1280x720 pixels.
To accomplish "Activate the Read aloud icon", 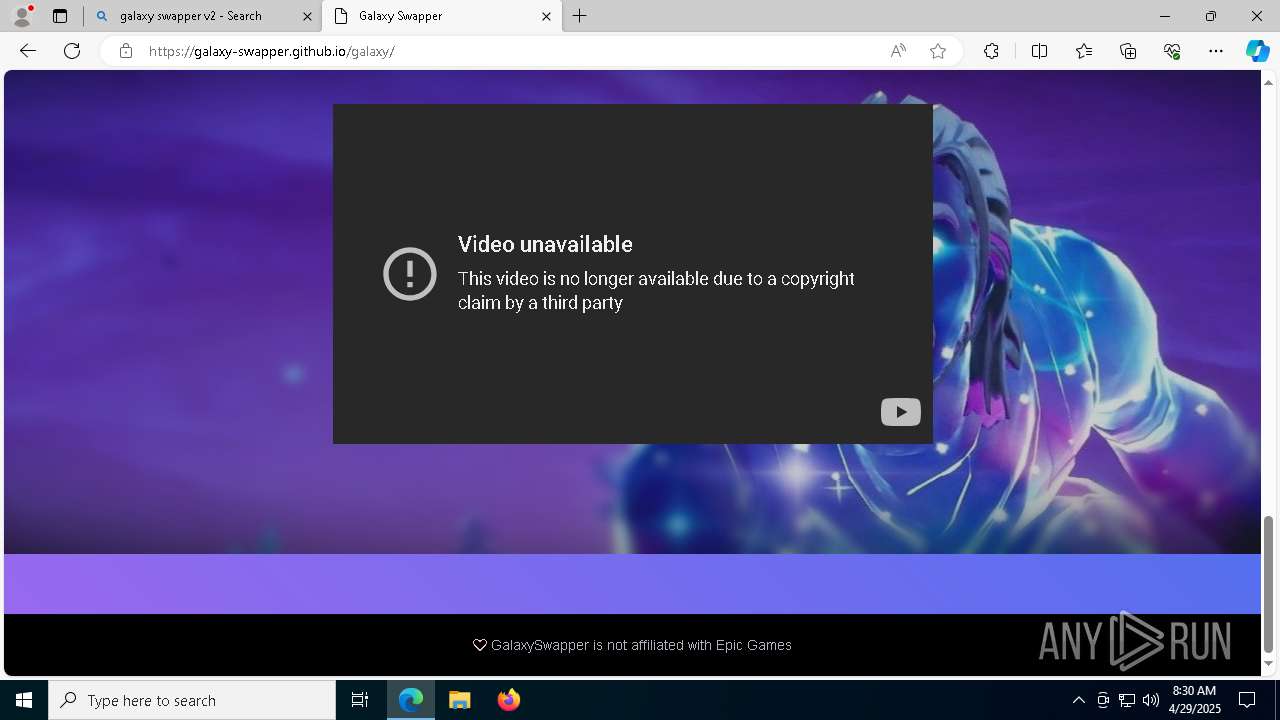I will [x=898, y=51].
